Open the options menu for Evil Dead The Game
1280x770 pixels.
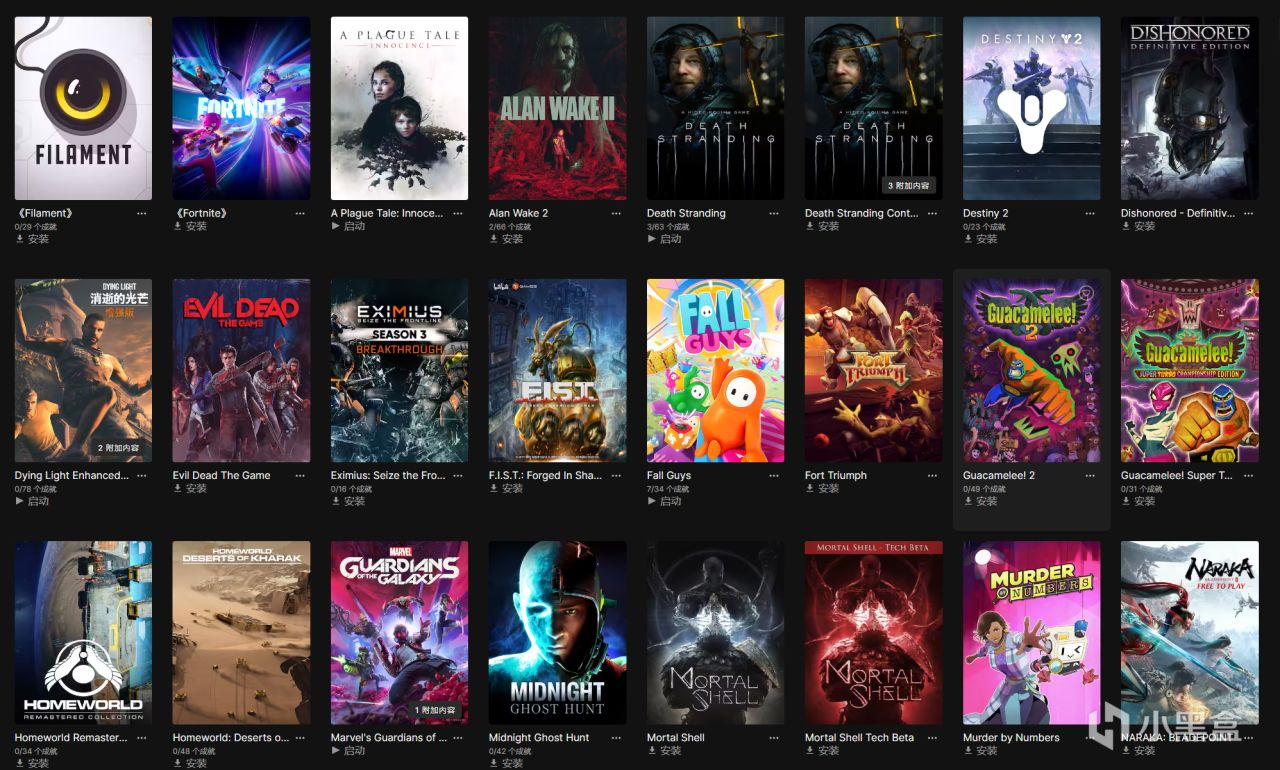[x=300, y=475]
